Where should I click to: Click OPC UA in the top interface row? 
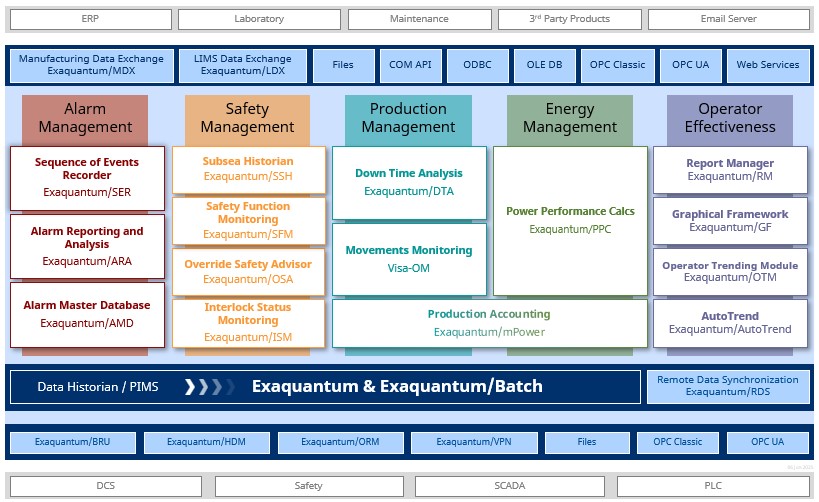point(691,65)
